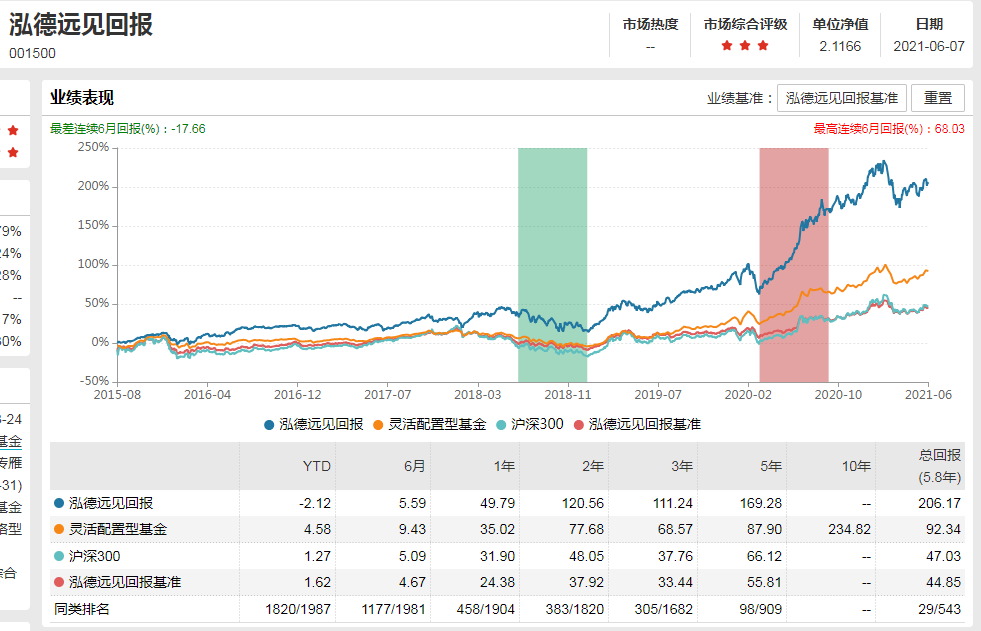Viewport: 981px width, 631px height.
Task: Toggle 泓德远见回报 series in the chart legend
Action: pos(313,424)
